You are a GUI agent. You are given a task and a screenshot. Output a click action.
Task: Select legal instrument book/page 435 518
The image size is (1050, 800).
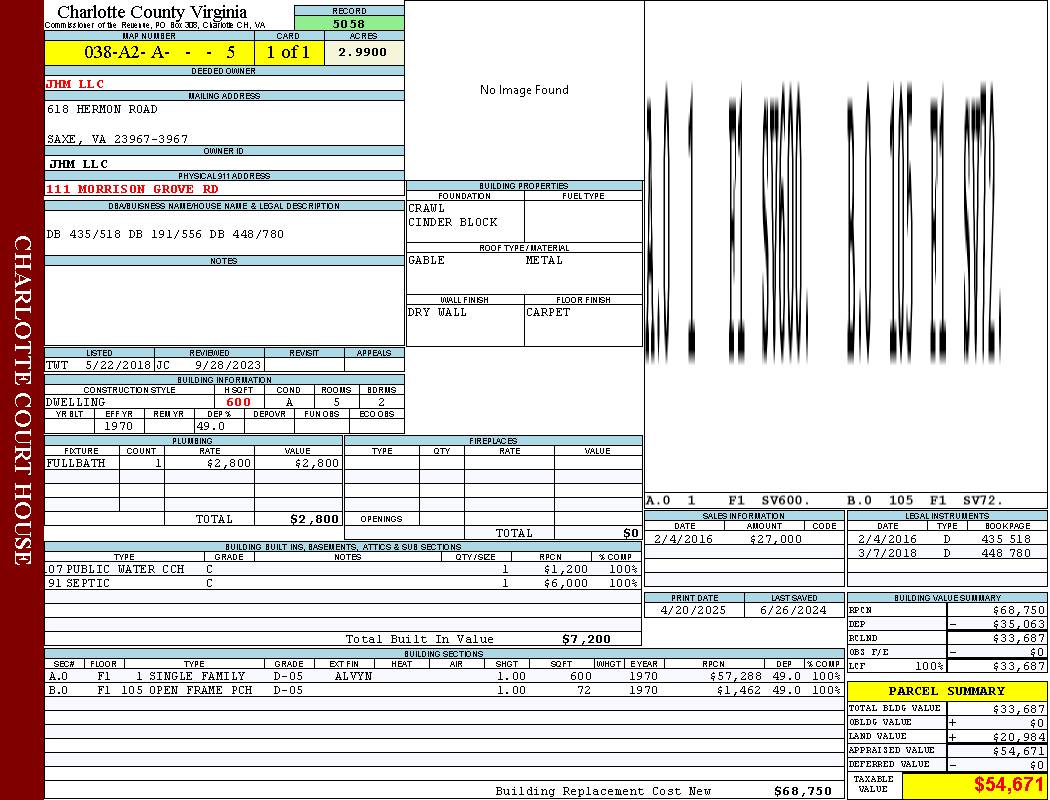click(1008, 540)
